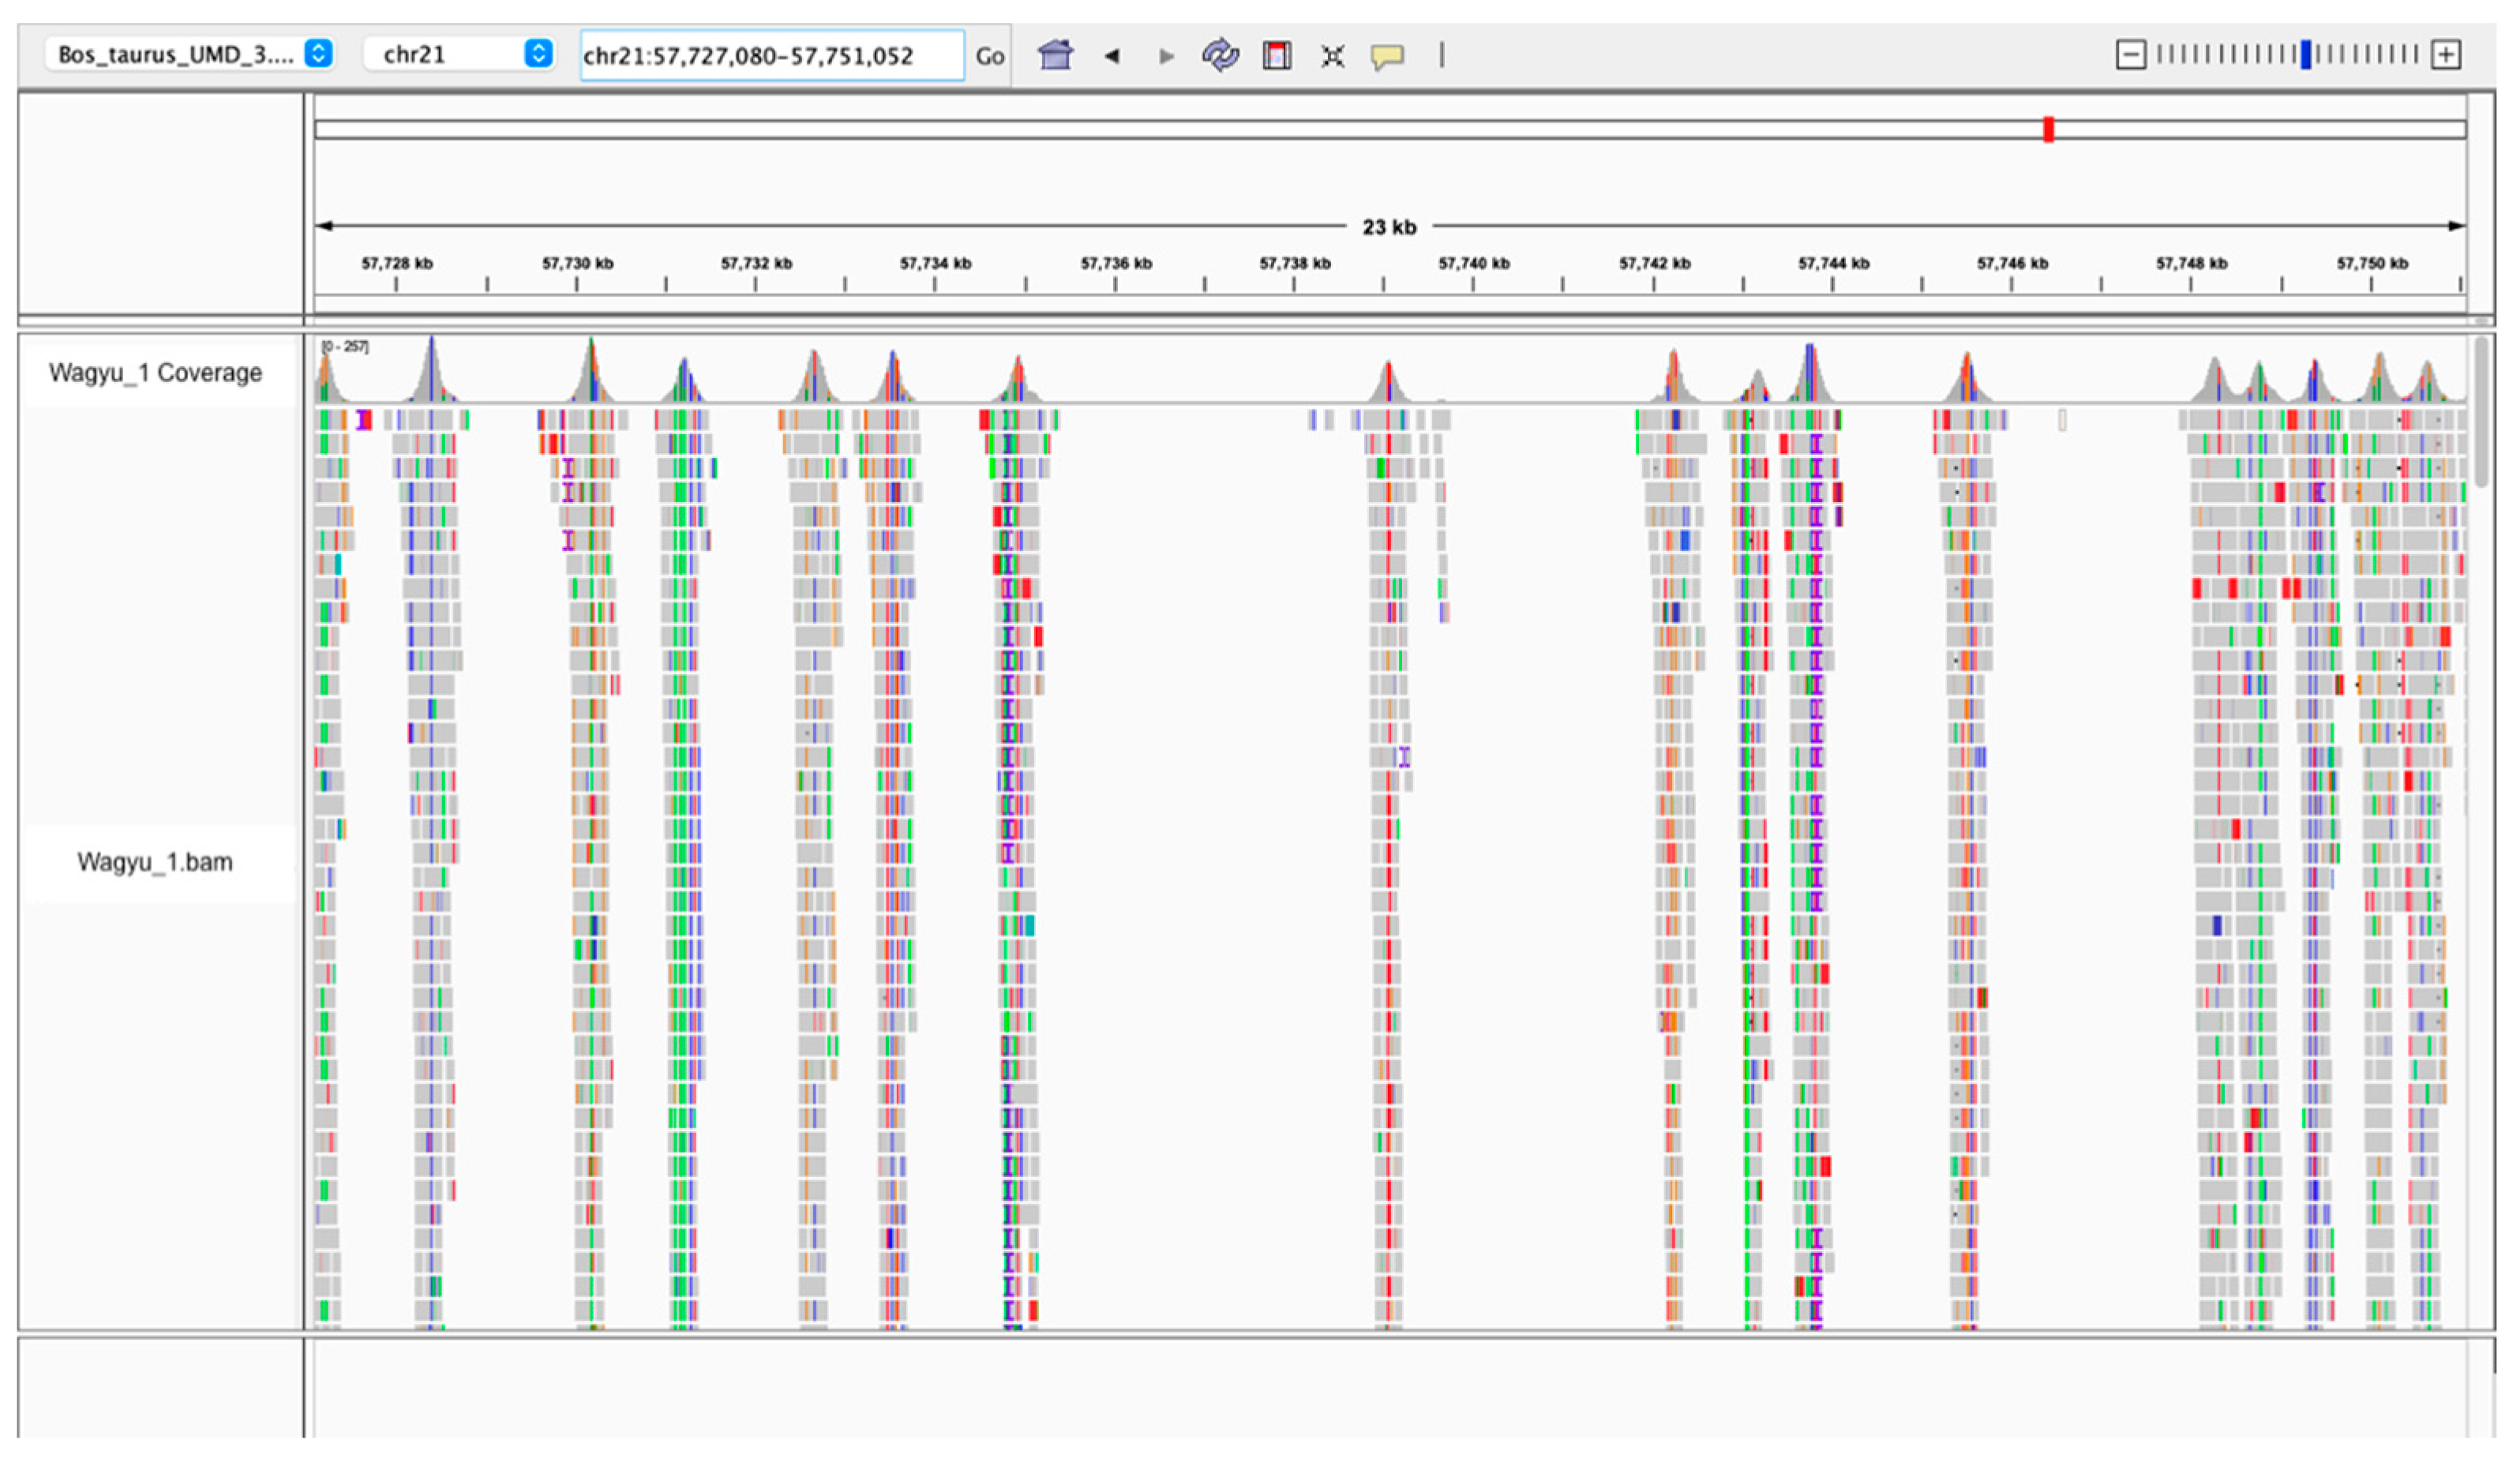
Task: Select the Wagyu_1.bam track label
Action: click(x=155, y=862)
